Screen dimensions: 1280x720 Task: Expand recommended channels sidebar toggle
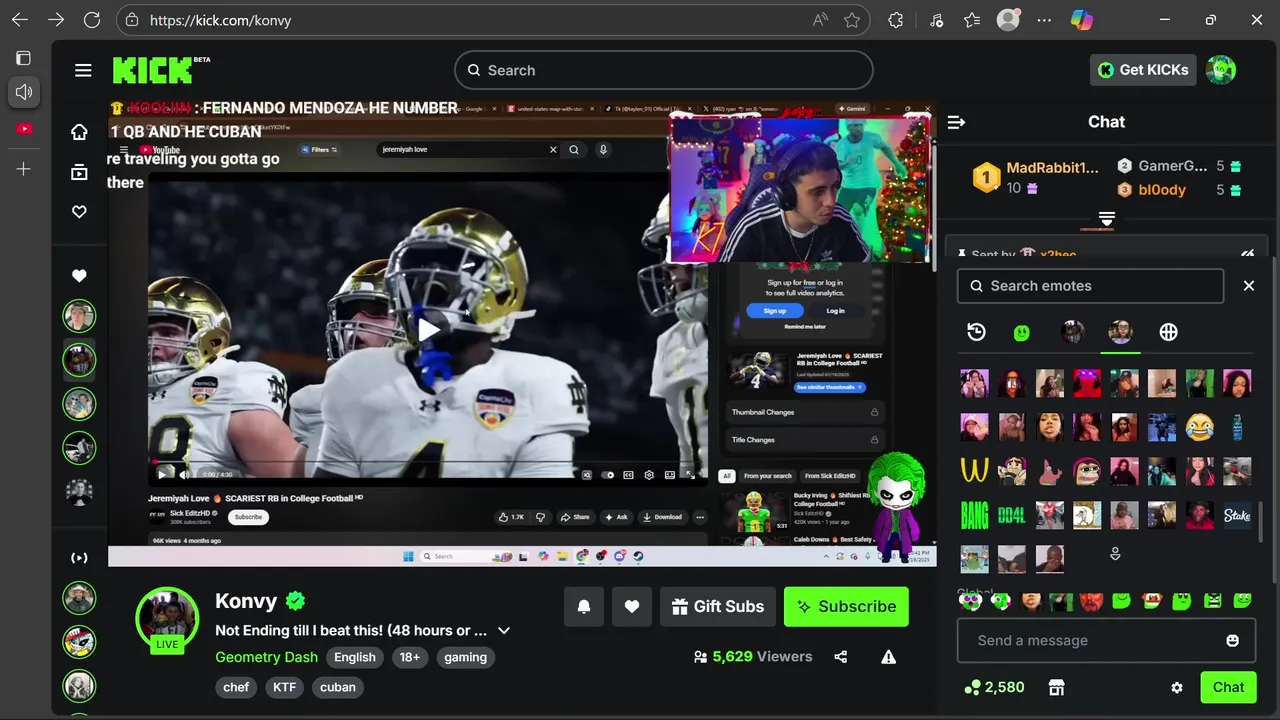[x=79, y=558]
